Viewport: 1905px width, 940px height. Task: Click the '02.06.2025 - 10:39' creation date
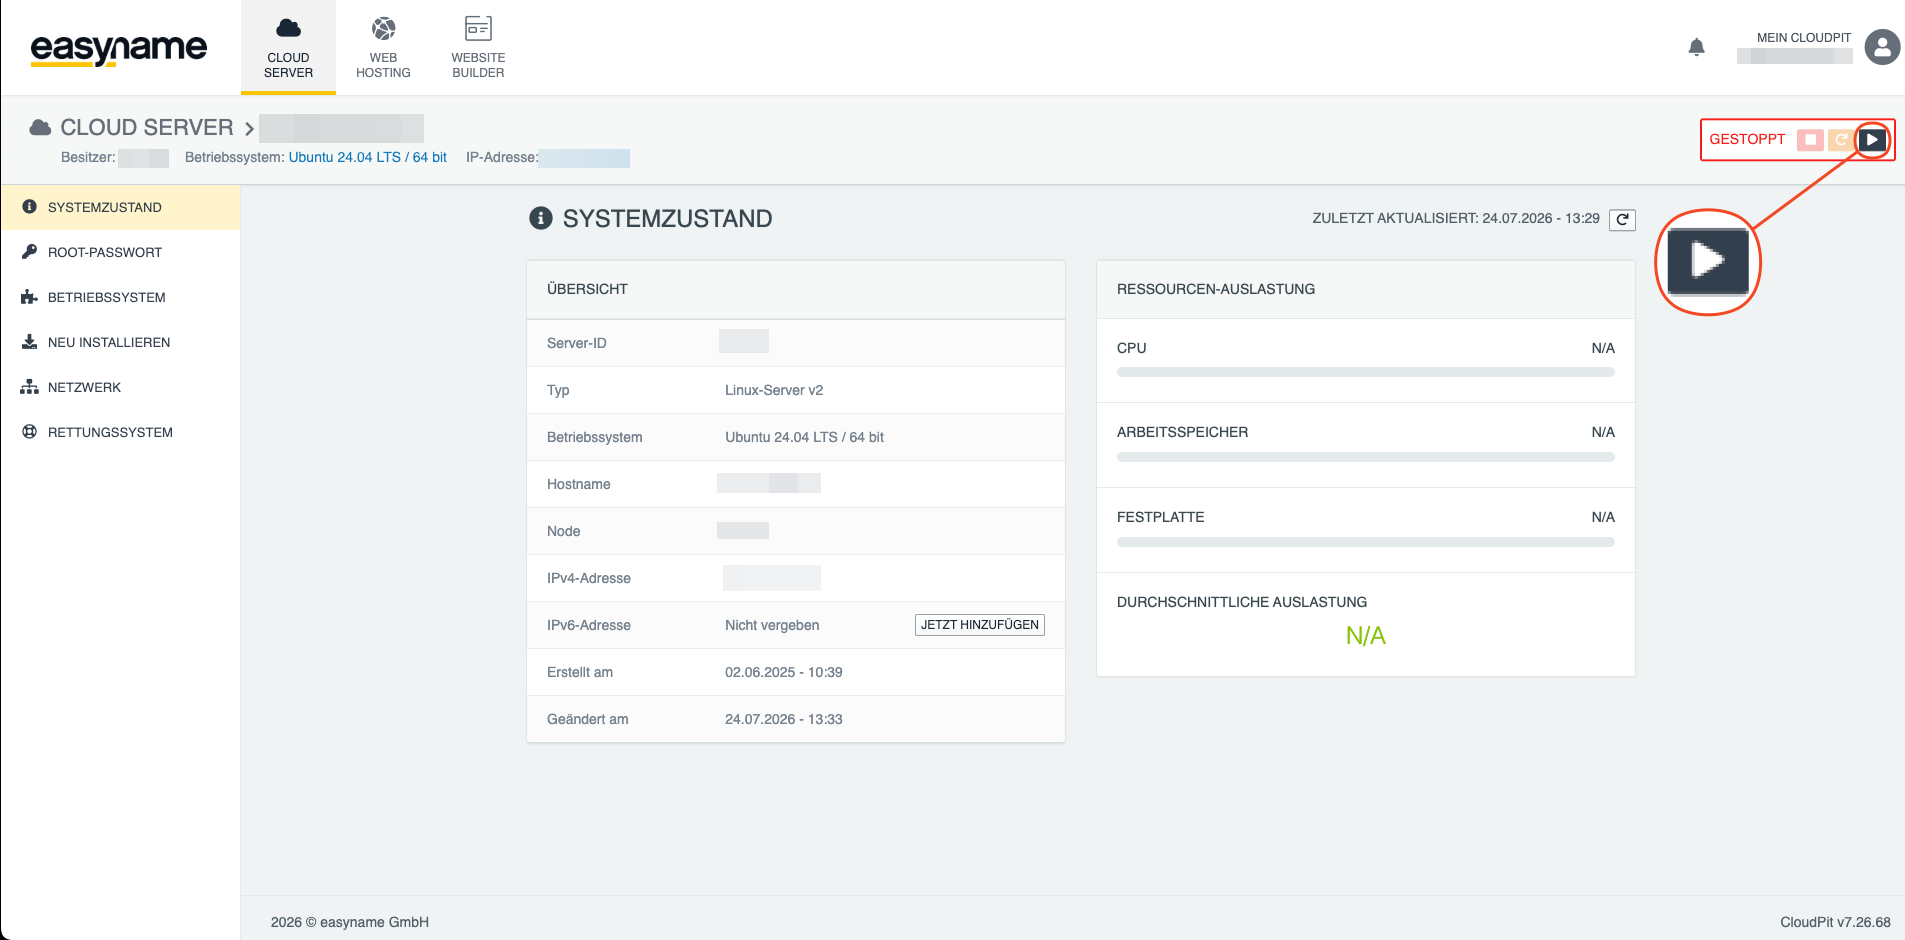pyautogui.click(x=784, y=672)
